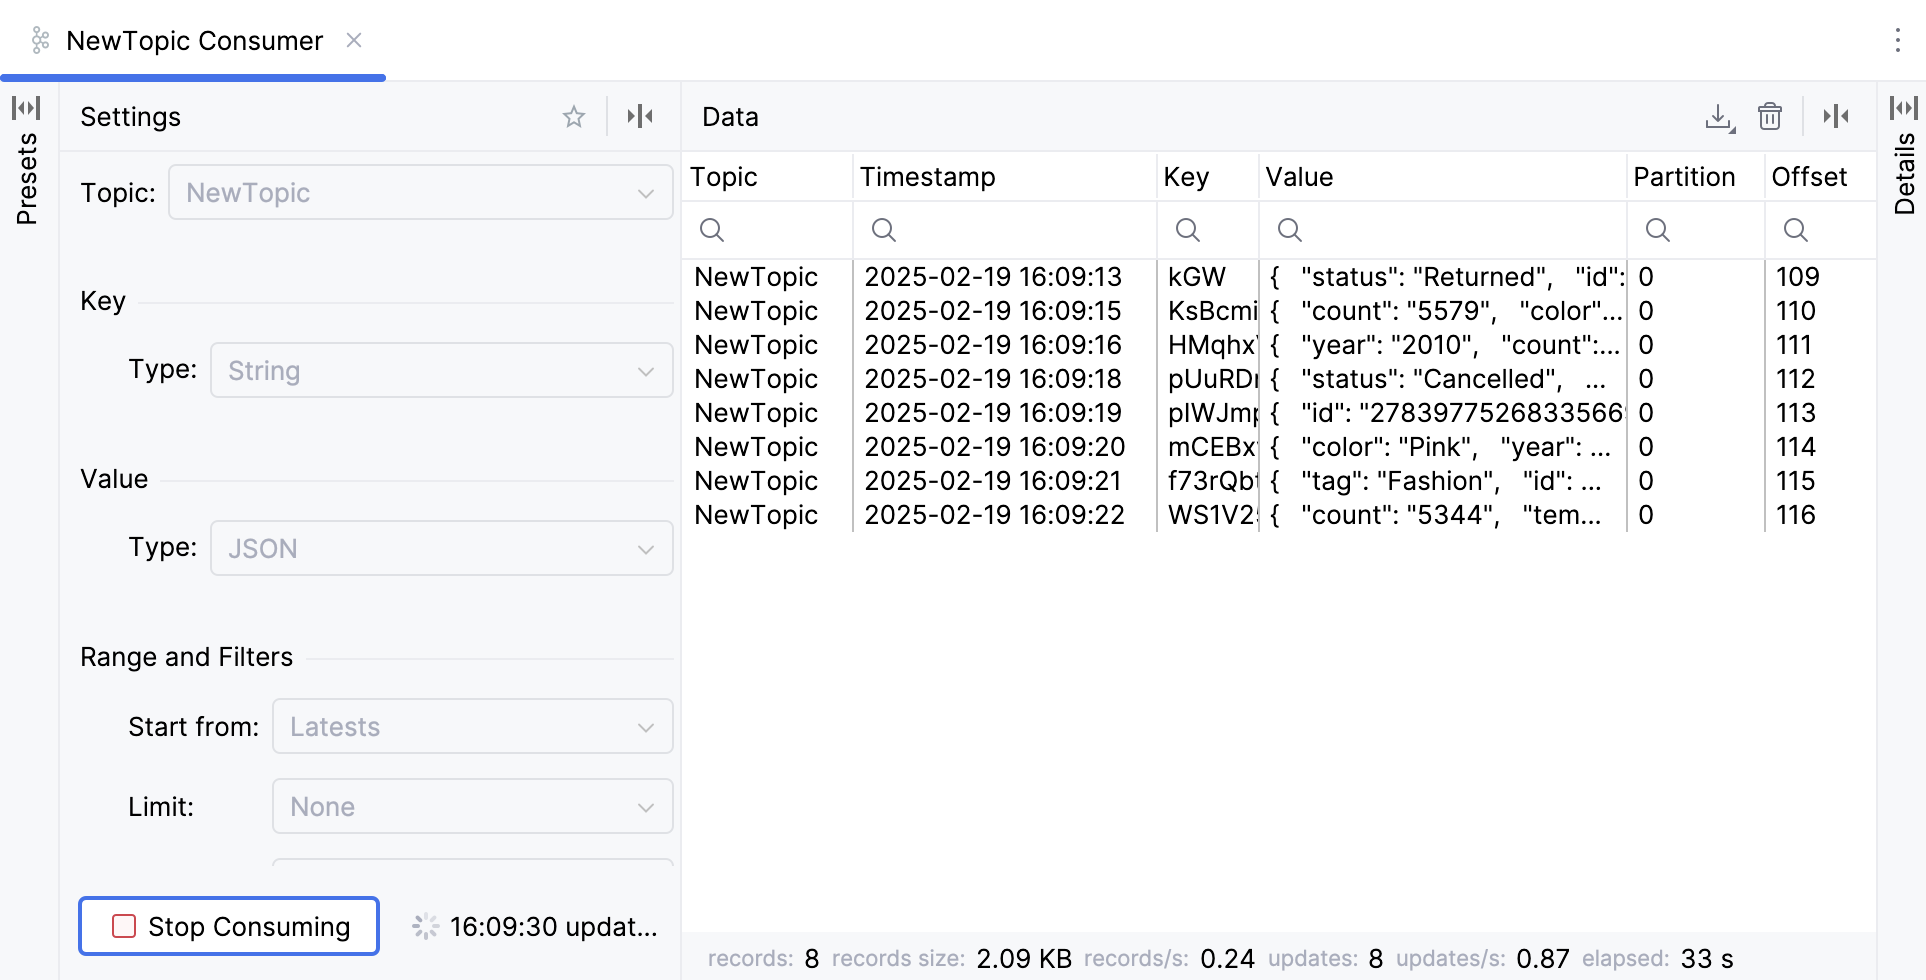Click the search icon in Value column

click(x=1288, y=230)
